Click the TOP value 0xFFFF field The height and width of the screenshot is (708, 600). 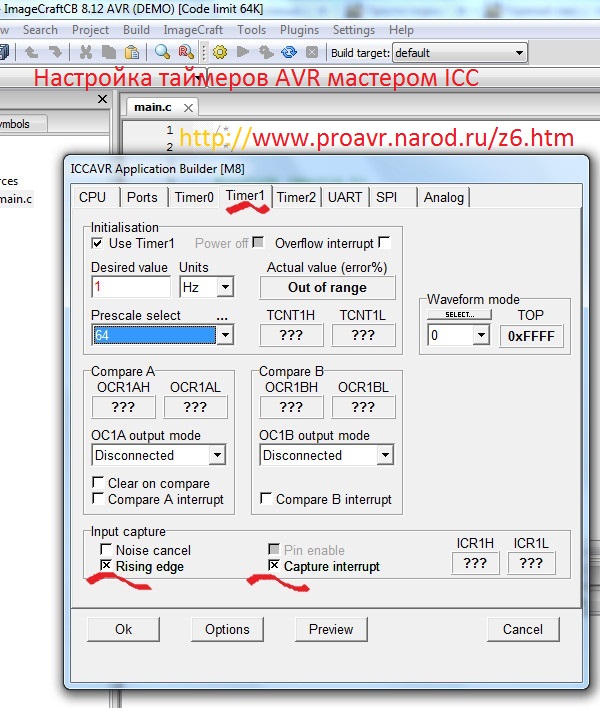tap(531, 336)
